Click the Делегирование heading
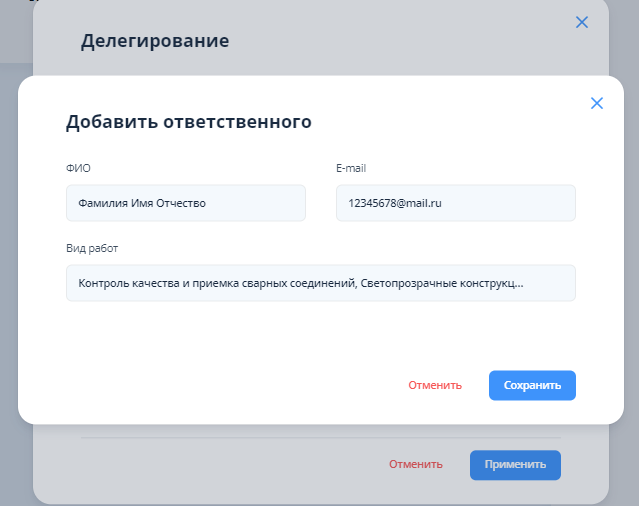 [155, 41]
